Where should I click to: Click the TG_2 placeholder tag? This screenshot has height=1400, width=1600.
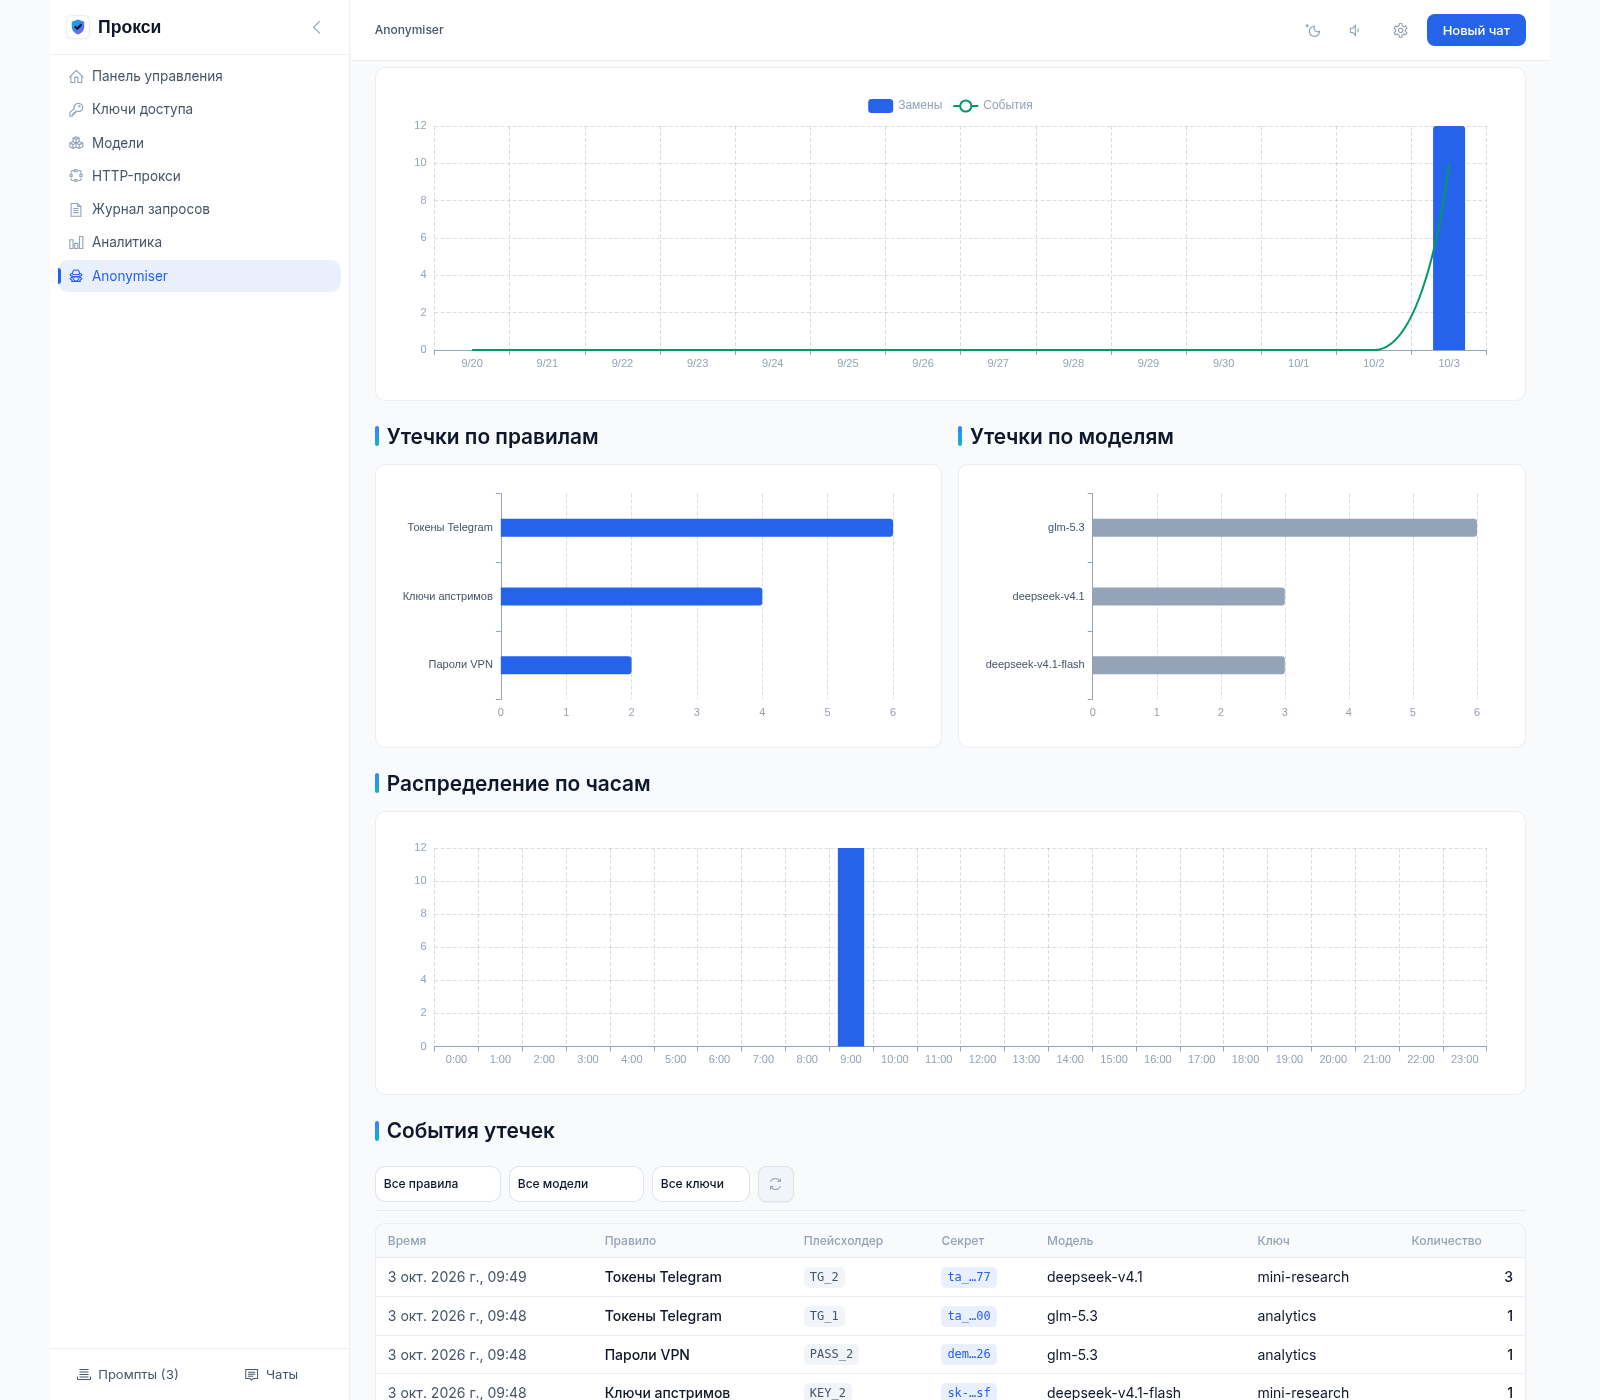pyautogui.click(x=824, y=1277)
